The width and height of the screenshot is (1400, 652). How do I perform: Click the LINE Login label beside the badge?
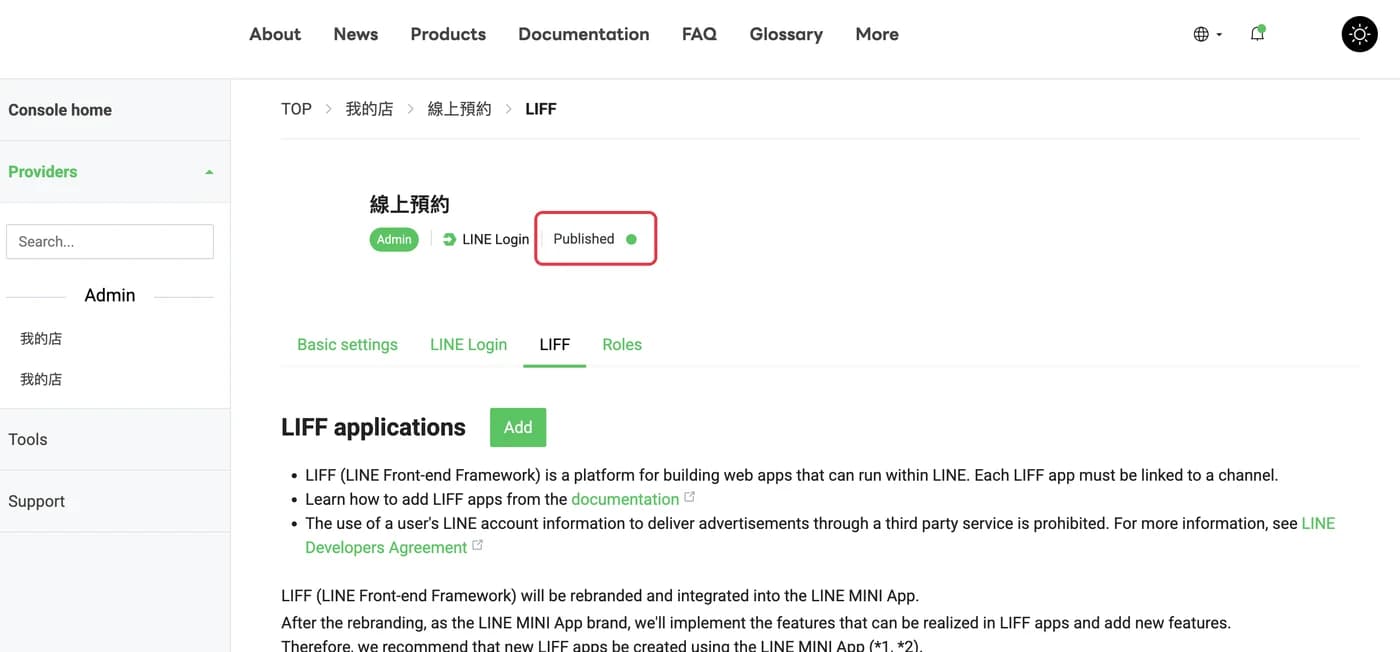496,239
